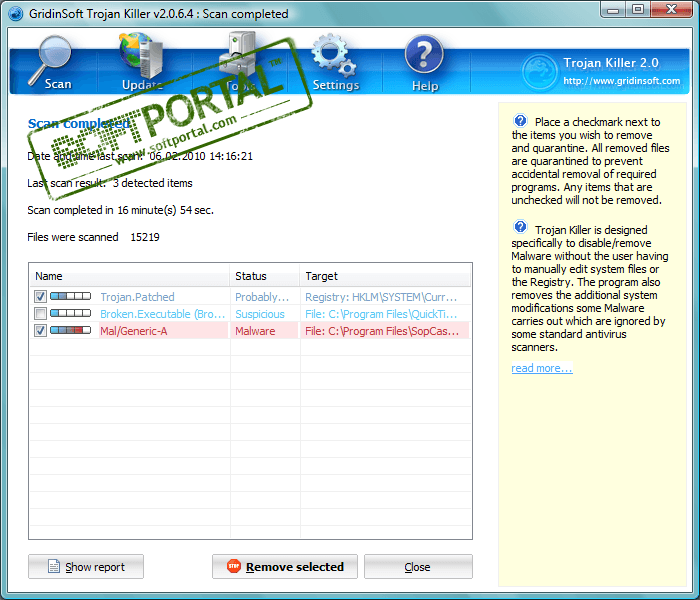Click the Registry: HKLM\SYSTEM target cell
Screen dimensions: 700x600
tap(381, 297)
